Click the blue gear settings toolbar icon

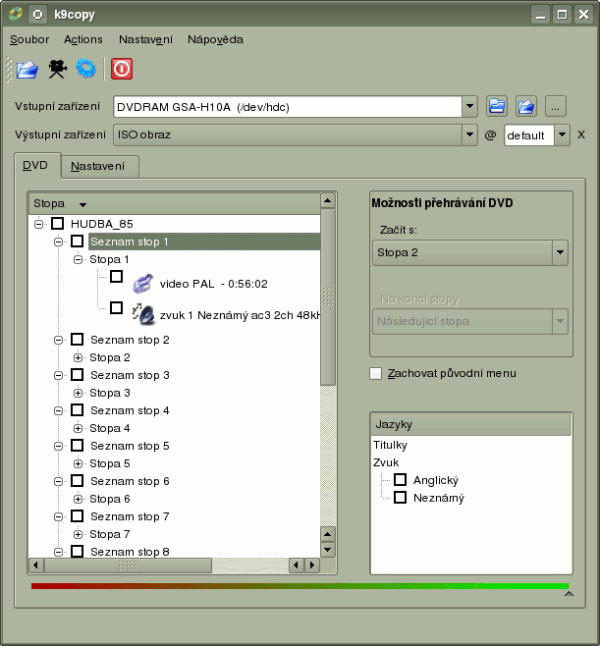(x=86, y=69)
